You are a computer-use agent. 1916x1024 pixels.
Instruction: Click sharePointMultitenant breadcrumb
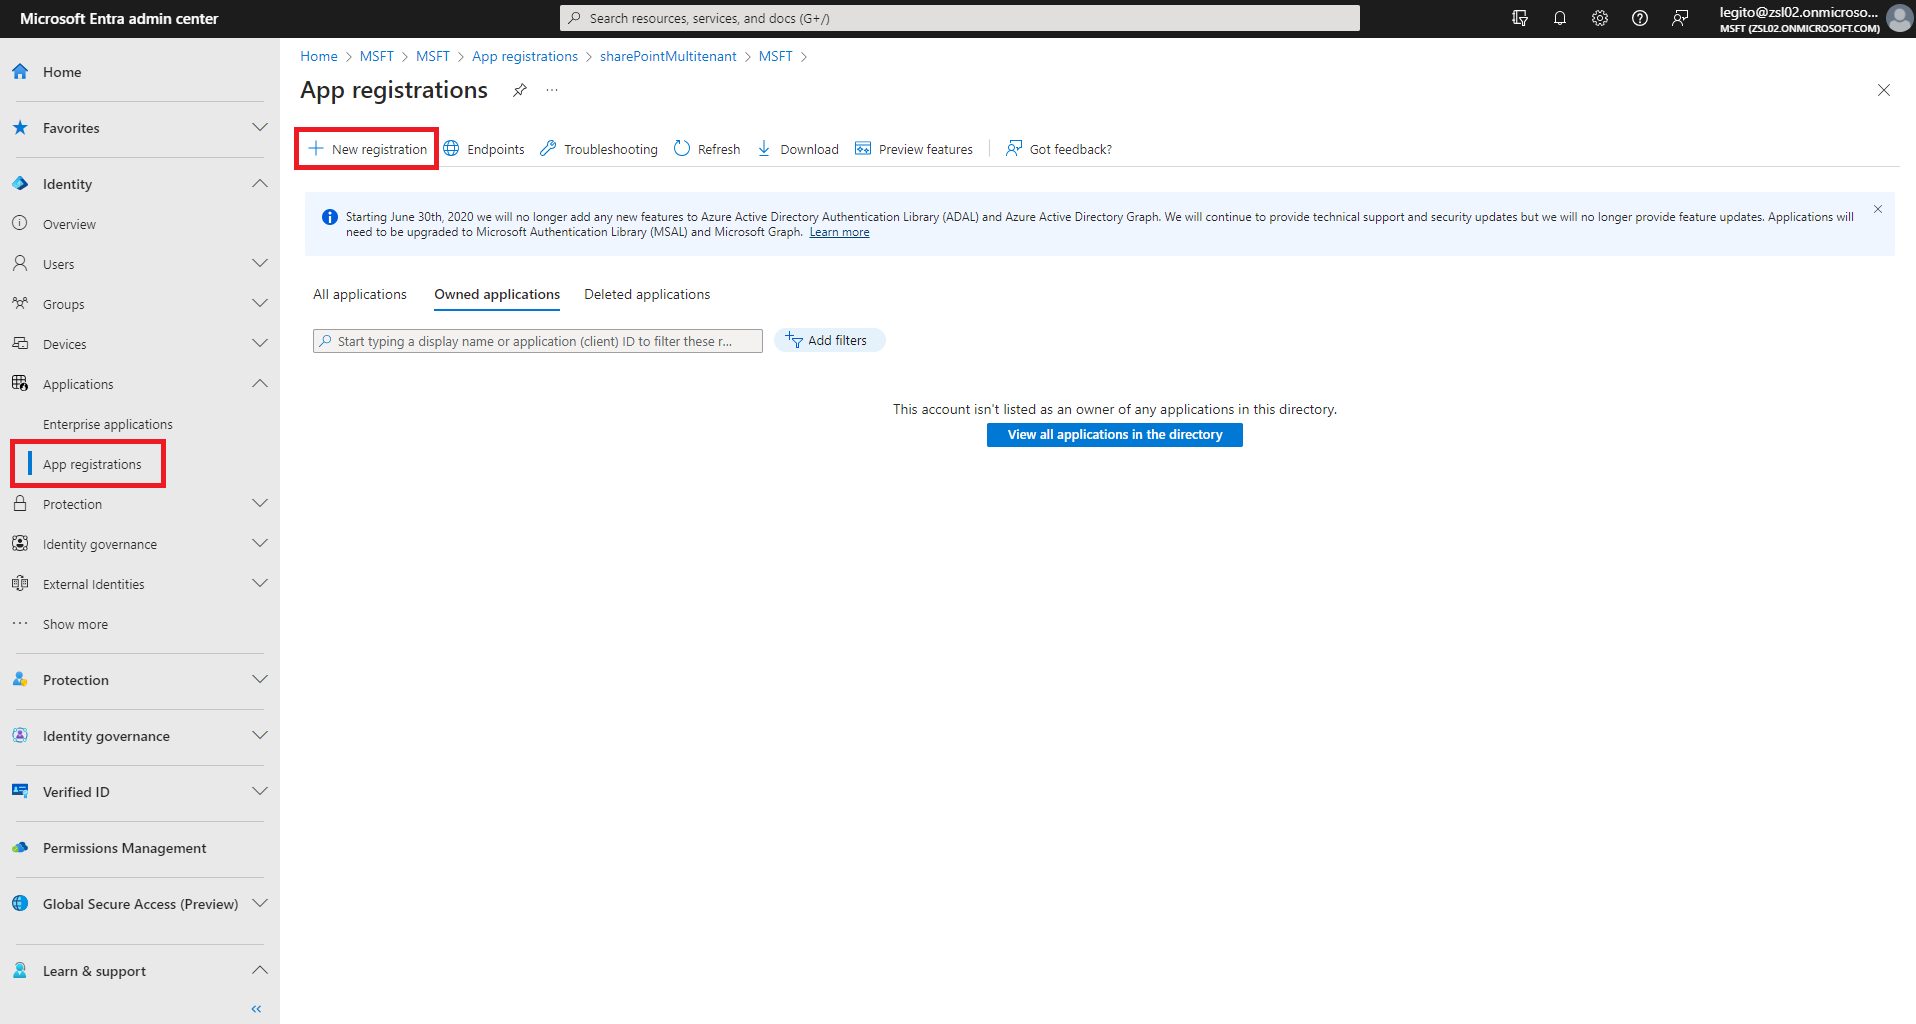tap(668, 56)
